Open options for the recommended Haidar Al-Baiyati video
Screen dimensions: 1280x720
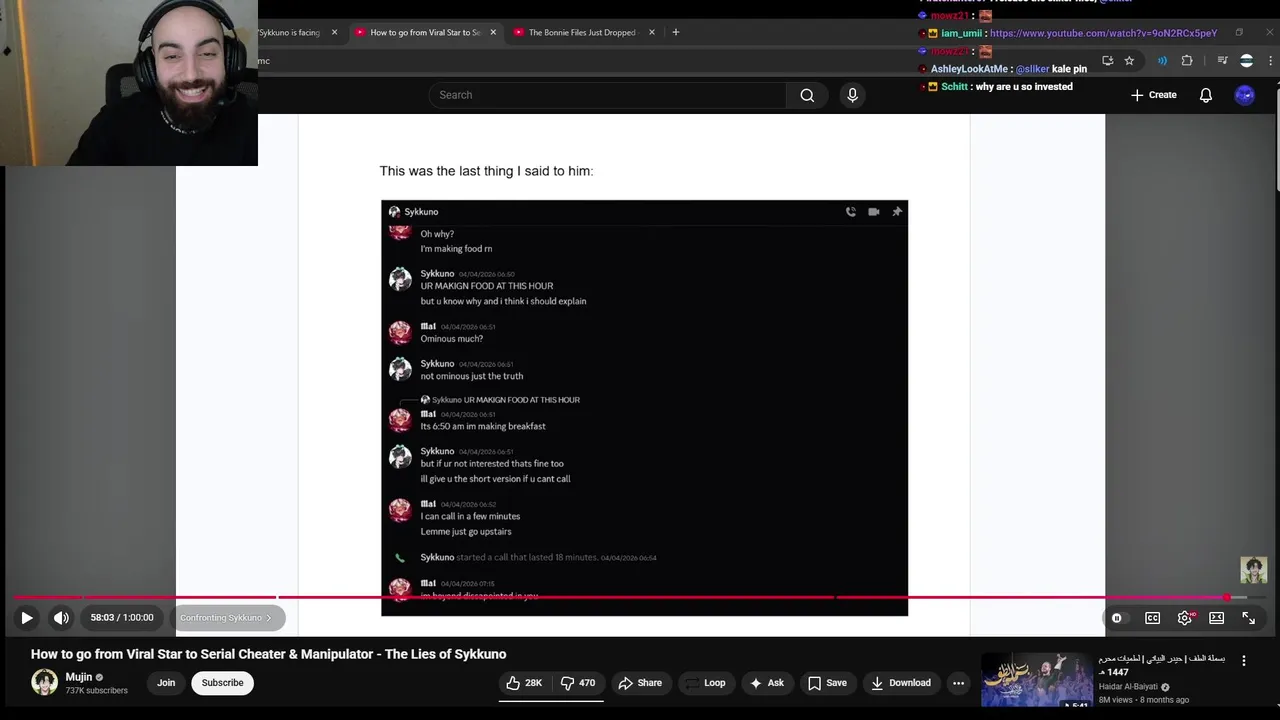pyautogui.click(x=1244, y=661)
